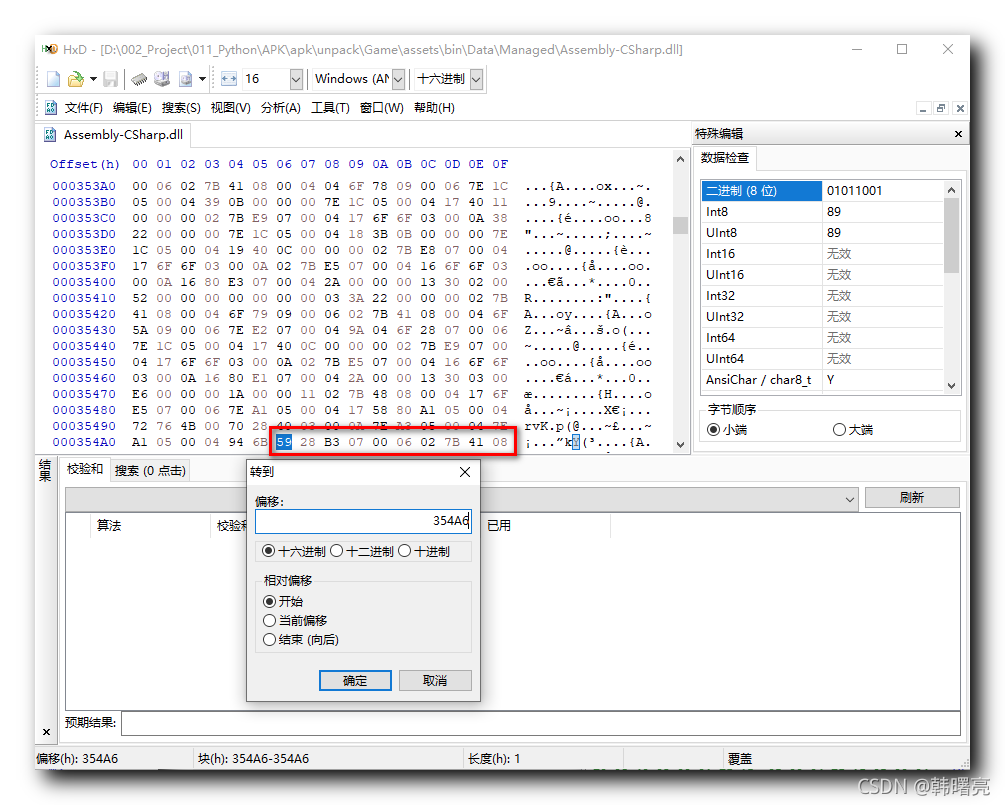Click the UInt8 row label
Image resolution: width=1005 pixels, height=805 pixels.
pyautogui.click(x=721, y=233)
